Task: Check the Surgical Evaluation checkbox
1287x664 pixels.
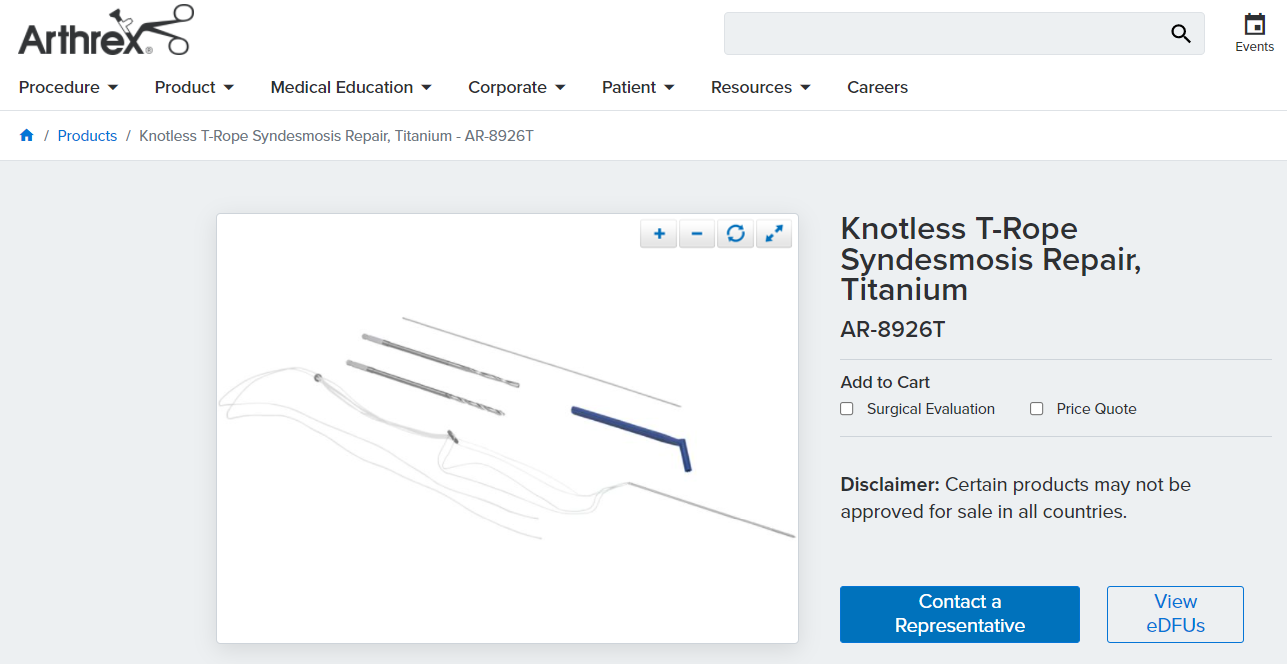Action: tap(847, 409)
